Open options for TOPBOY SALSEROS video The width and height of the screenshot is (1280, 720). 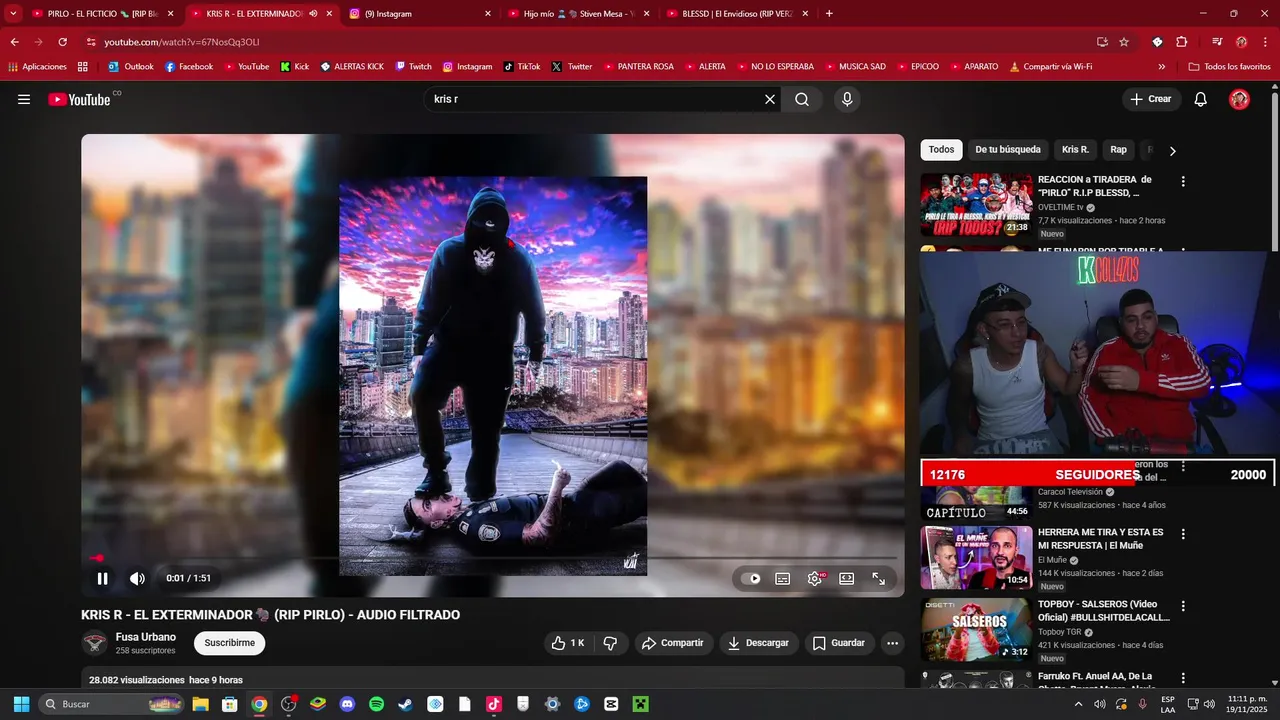[x=1183, y=606]
